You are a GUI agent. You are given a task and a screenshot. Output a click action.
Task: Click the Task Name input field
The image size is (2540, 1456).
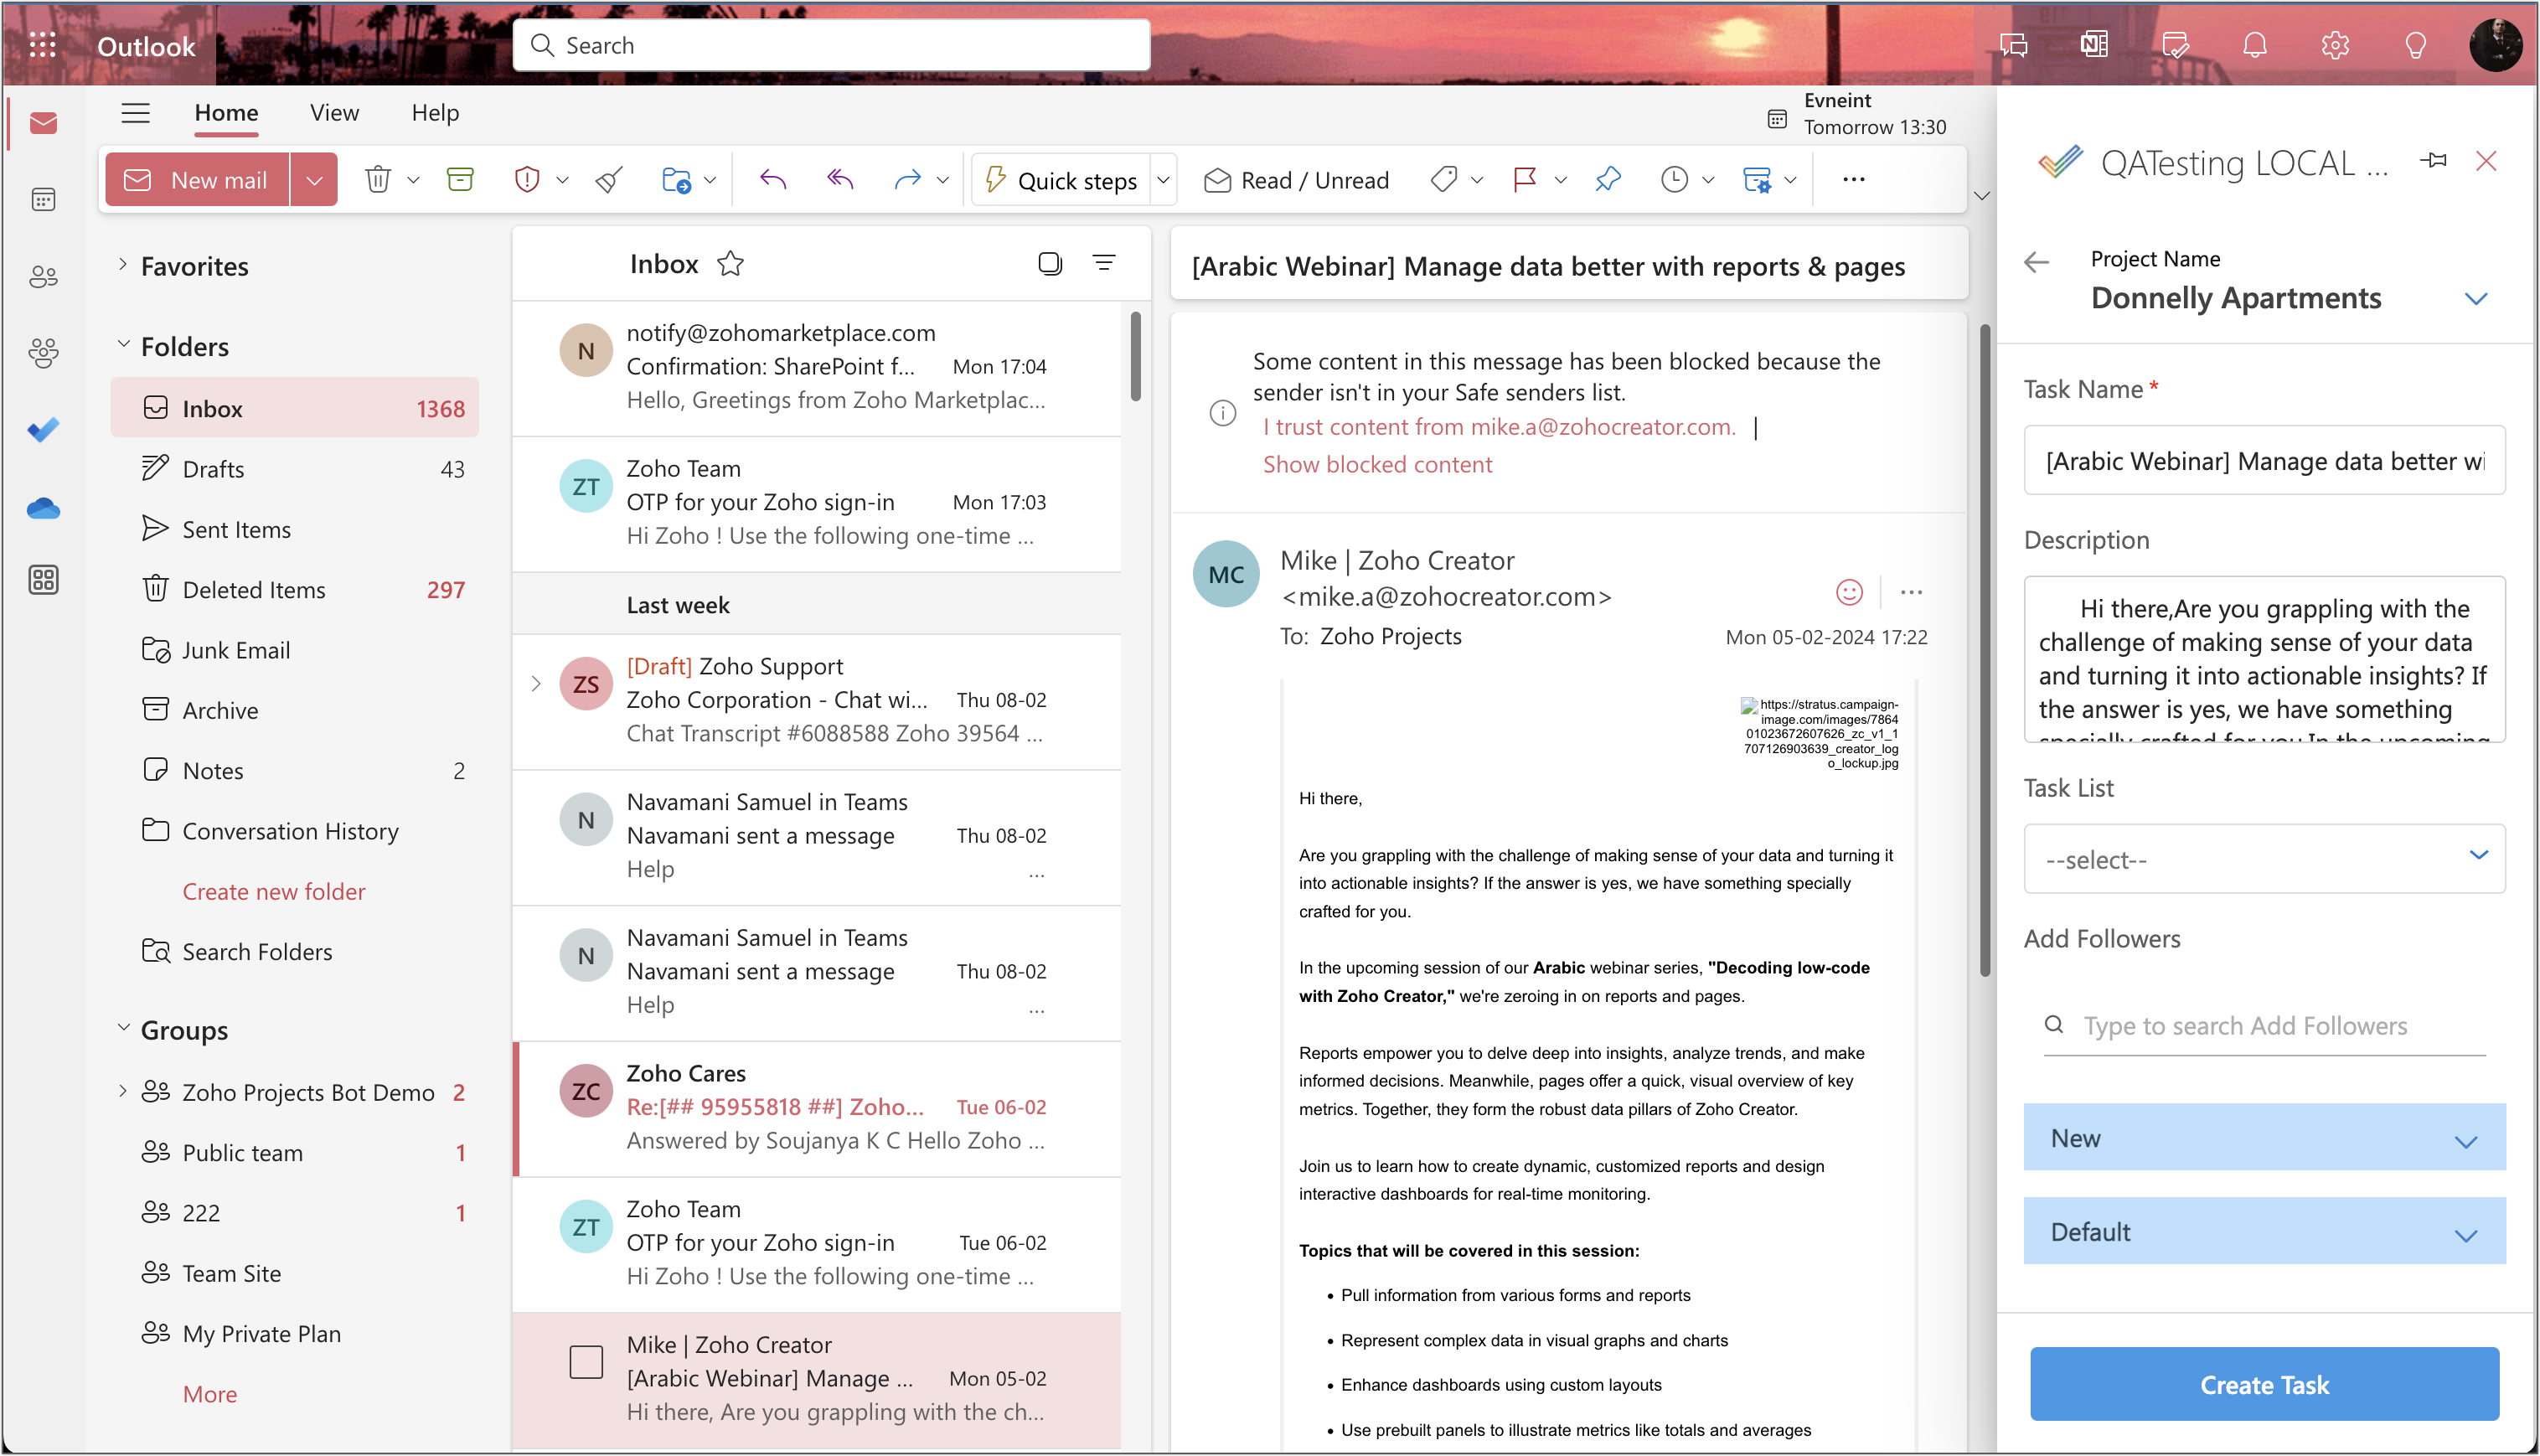click(2264, 461)
